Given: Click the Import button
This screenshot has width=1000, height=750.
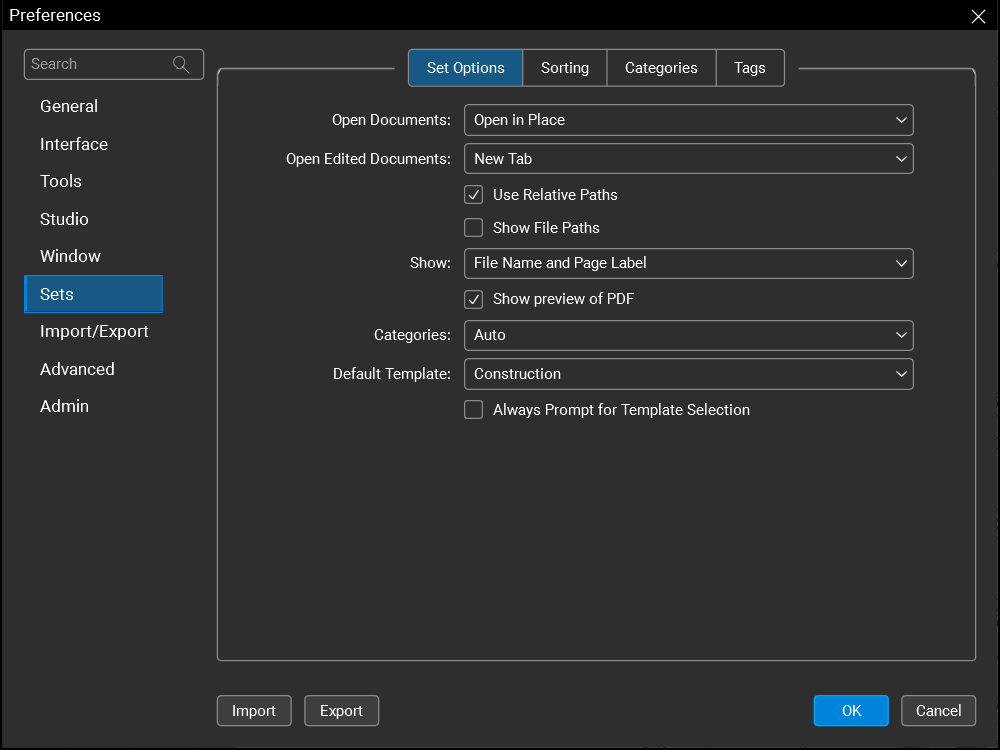Looking at the screenshot, I should pyautogui.click(x=254, y=711).
